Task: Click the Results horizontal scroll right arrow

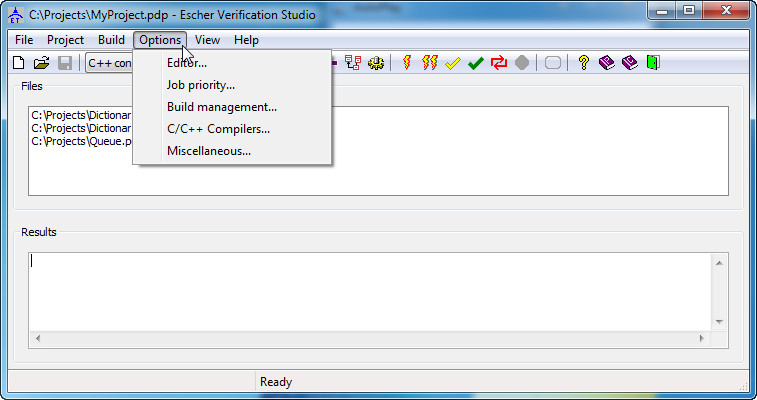Action: [x=701, y=338]
